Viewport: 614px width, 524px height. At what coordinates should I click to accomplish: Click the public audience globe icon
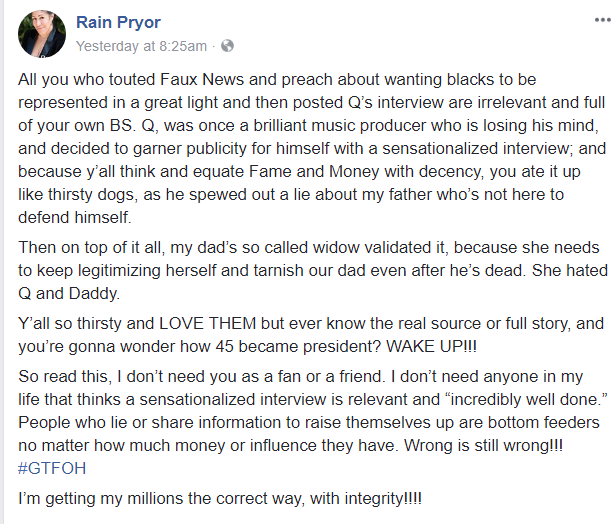pos(227,46)
